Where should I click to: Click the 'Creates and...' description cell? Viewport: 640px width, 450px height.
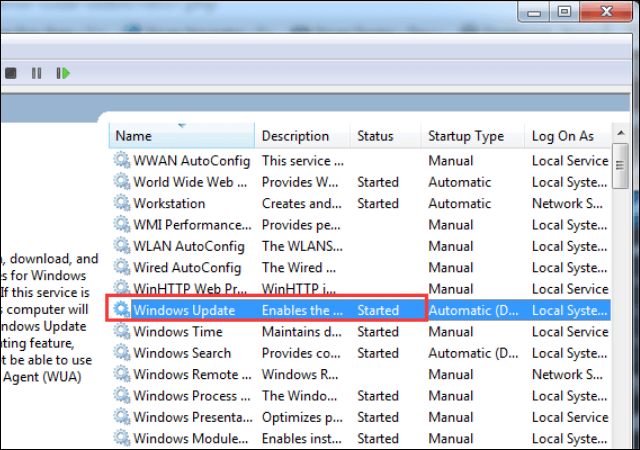pyautogui.click(x=302, y=203)
